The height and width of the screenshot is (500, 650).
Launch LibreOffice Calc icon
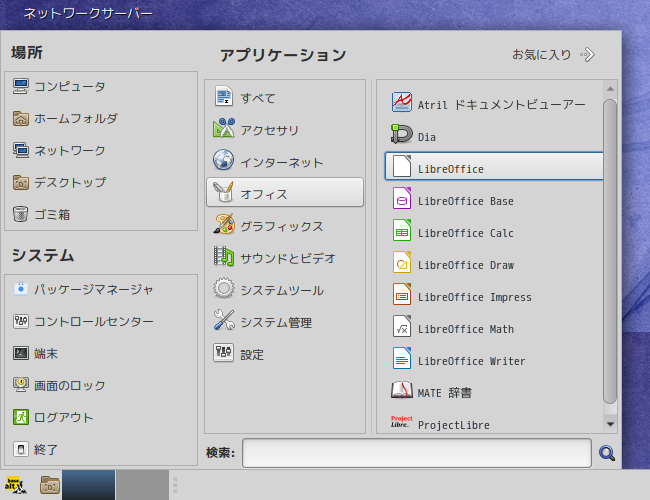coord(401,230)
